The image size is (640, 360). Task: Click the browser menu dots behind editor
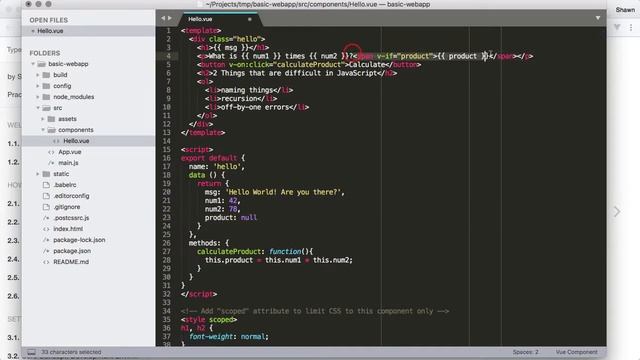point(631,27)
